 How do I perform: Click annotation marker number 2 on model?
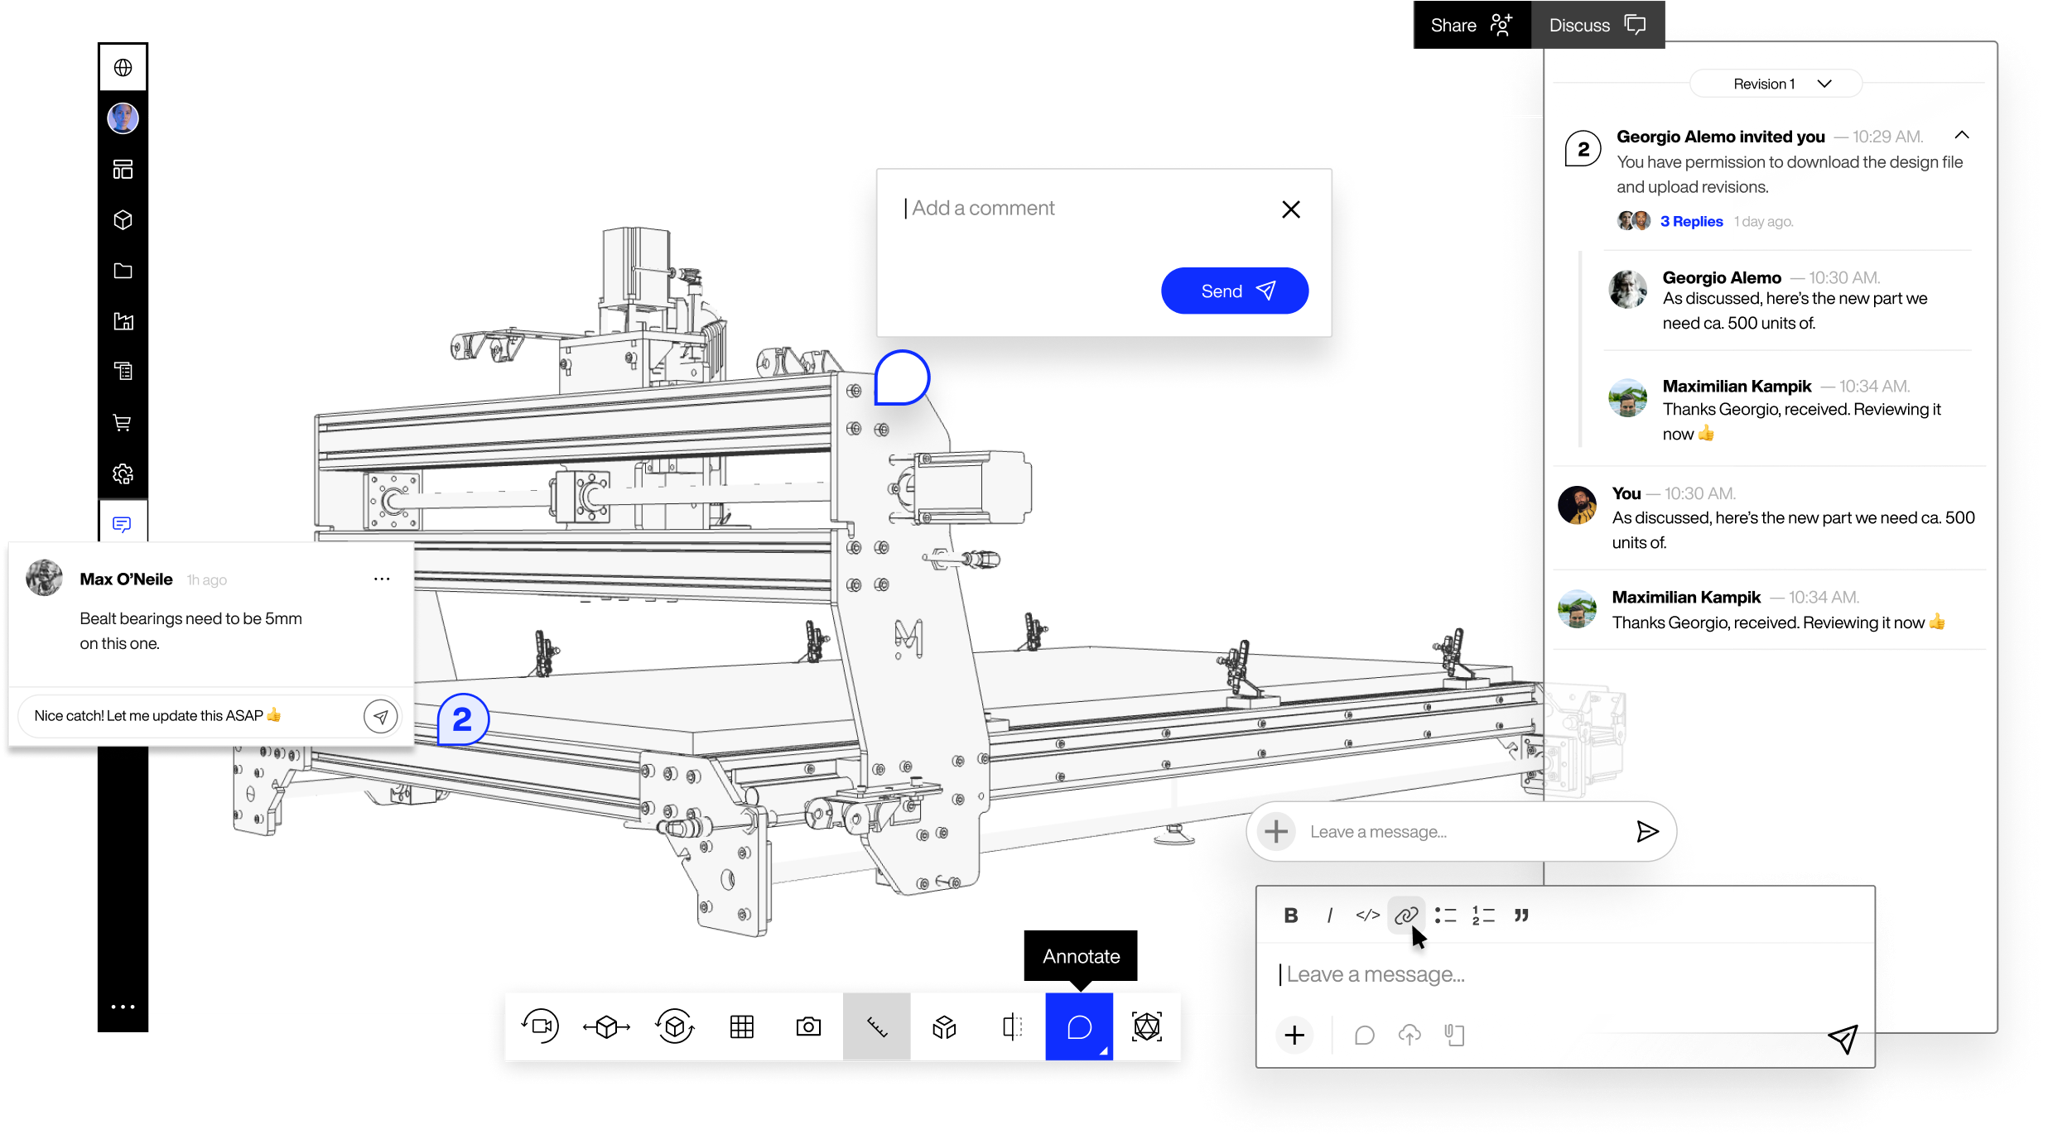[462, 719]
